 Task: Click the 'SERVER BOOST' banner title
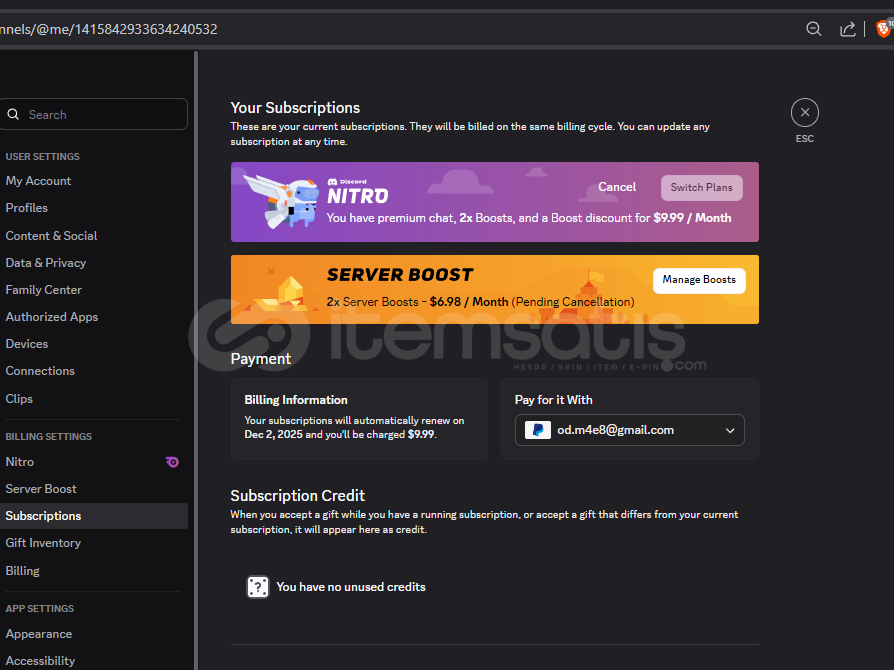(x=400, y=275)
